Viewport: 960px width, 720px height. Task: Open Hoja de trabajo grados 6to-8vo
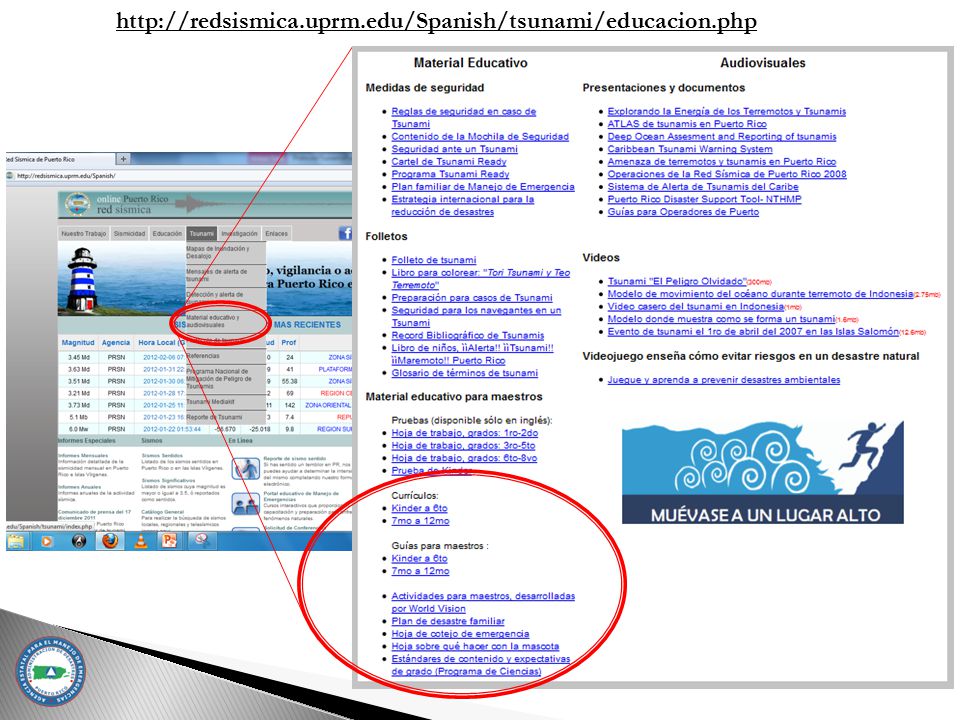(464, 458)
